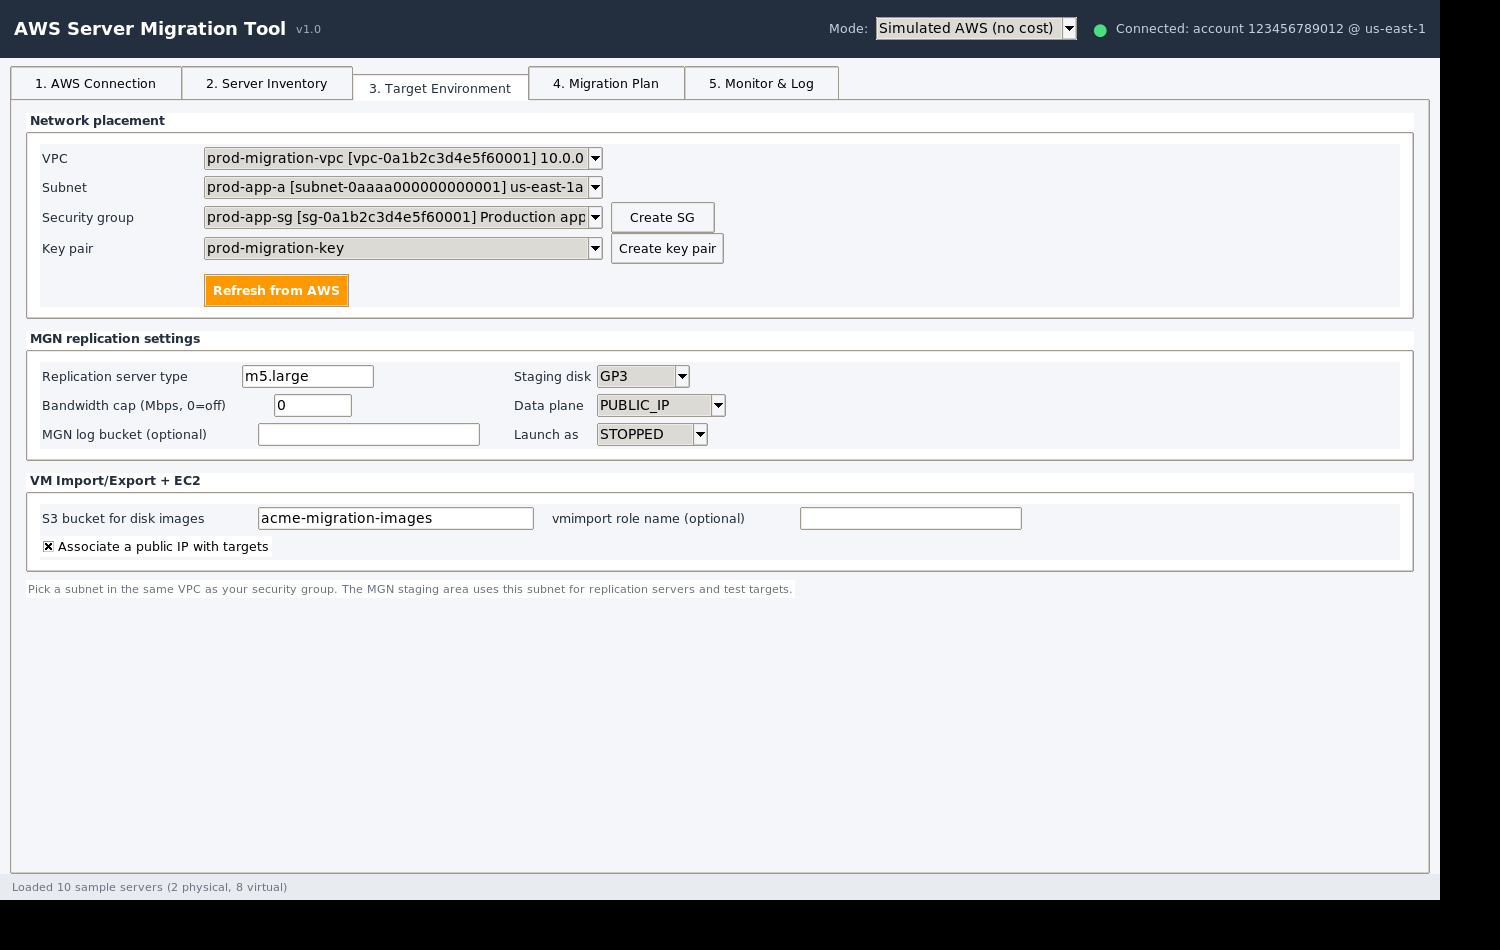
Task: Click the 'Connected: account 123456789012 @ us-east-1' text
Action: pyautogui.click(x=1271, y=29)
